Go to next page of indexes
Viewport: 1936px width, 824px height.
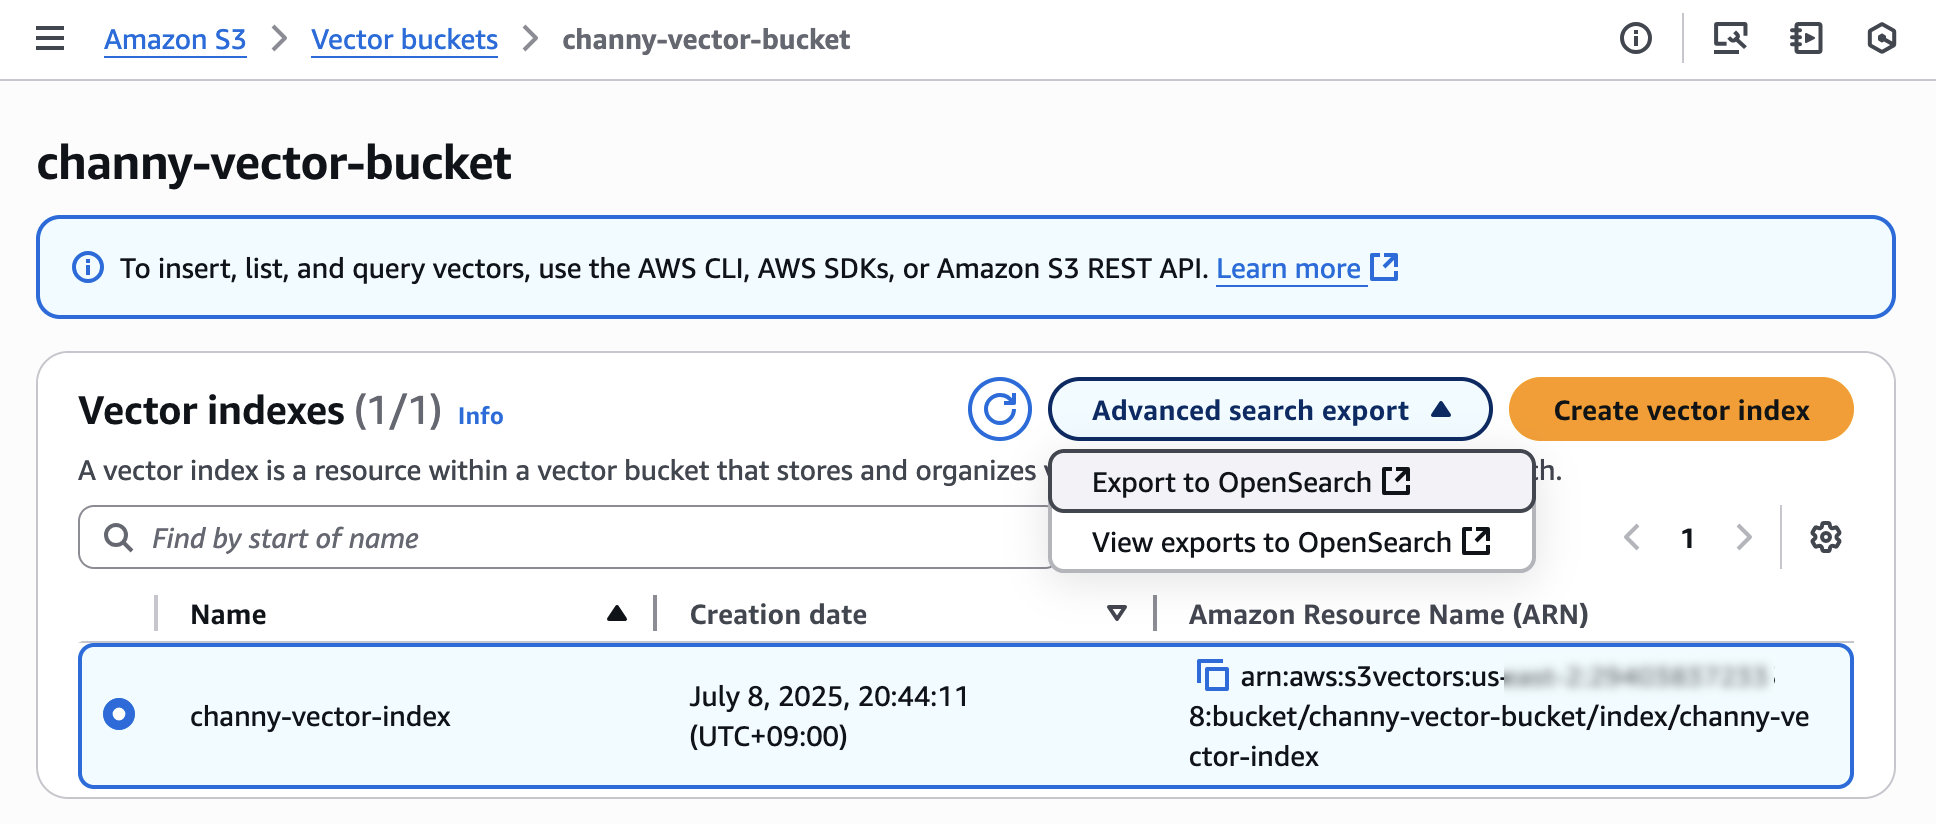coord(1744,537)
